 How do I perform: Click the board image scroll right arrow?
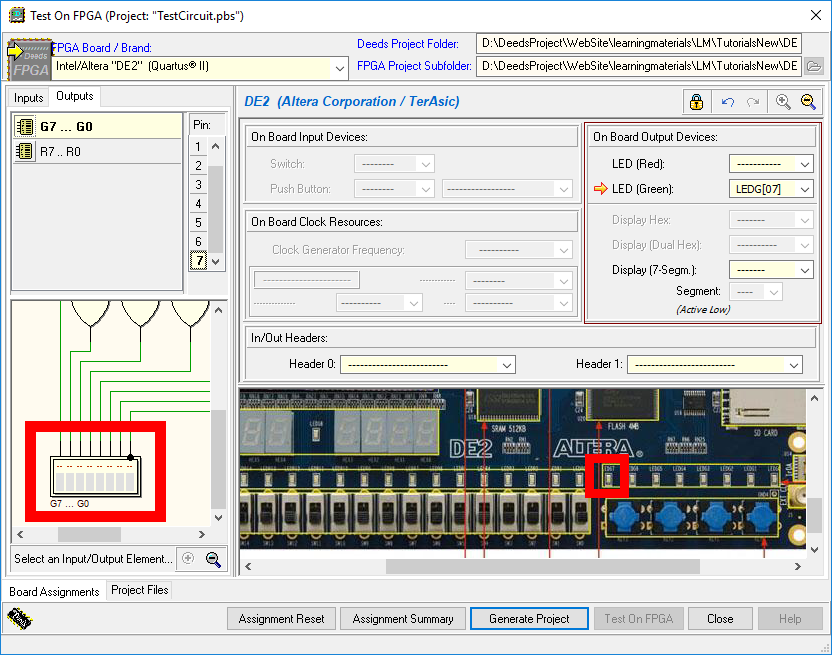pos(798,567)
